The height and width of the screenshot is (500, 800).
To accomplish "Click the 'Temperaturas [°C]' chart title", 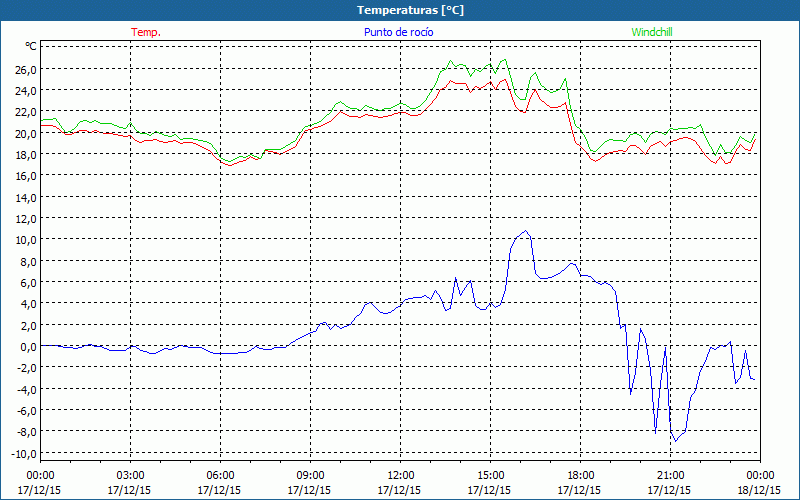I will click(x=410, y=10).
